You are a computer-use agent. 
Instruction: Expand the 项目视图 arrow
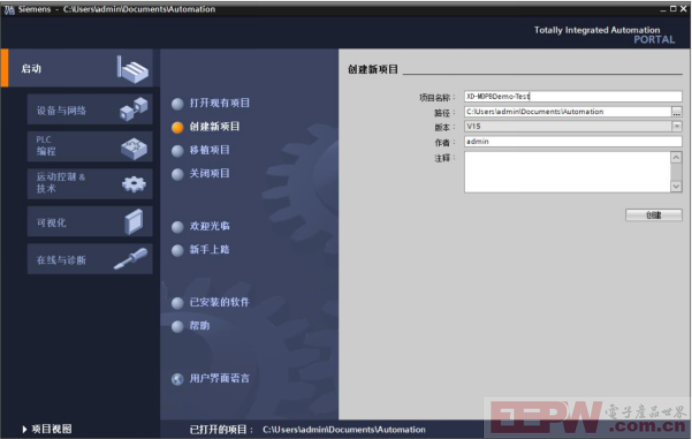point(25,429)
